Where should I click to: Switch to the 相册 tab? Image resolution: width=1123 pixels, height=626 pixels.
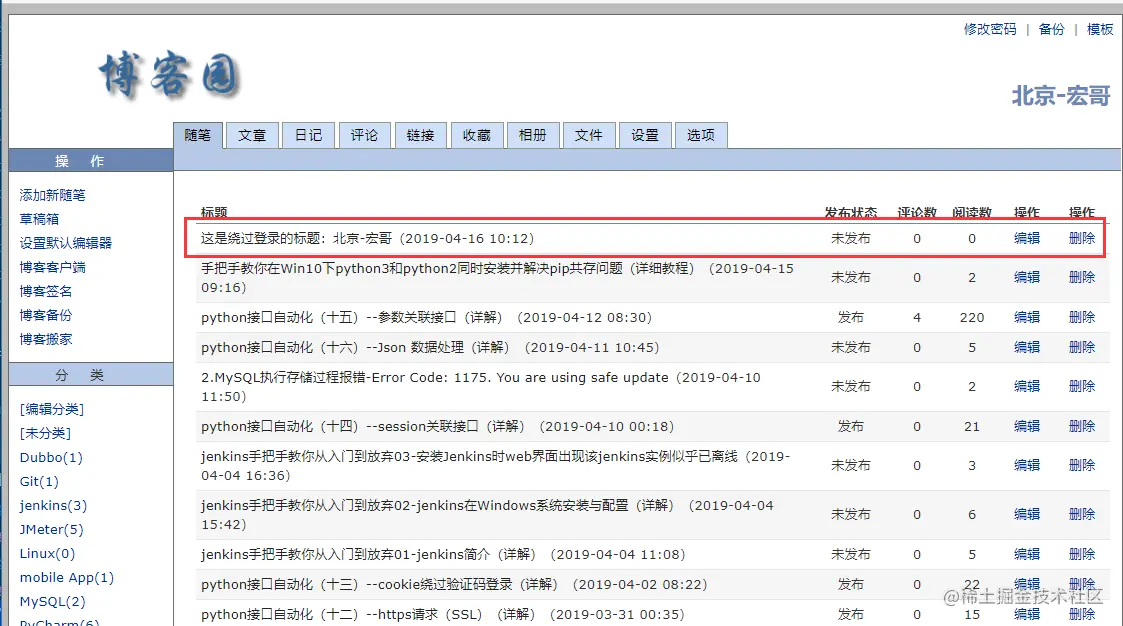532,135
